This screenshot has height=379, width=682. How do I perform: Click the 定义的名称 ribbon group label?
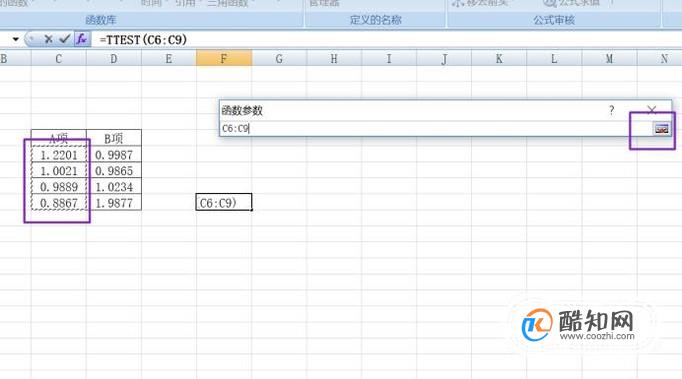pyautogui.click(x=375, y=20)
